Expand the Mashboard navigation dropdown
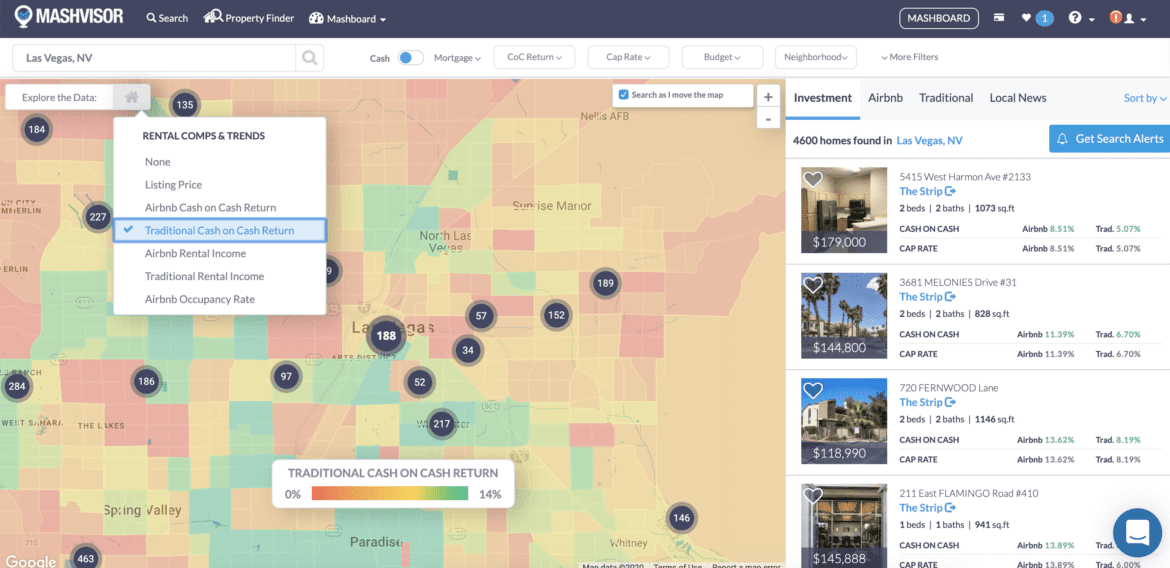This screenshot has height=568, width=1170. [347, 19]
